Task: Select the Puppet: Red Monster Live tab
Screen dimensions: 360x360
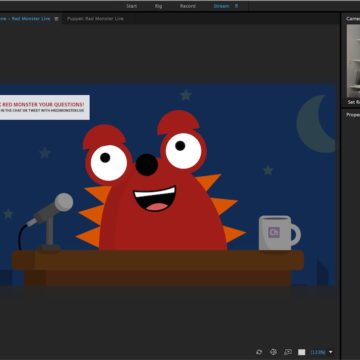Action: click(95, 19)
